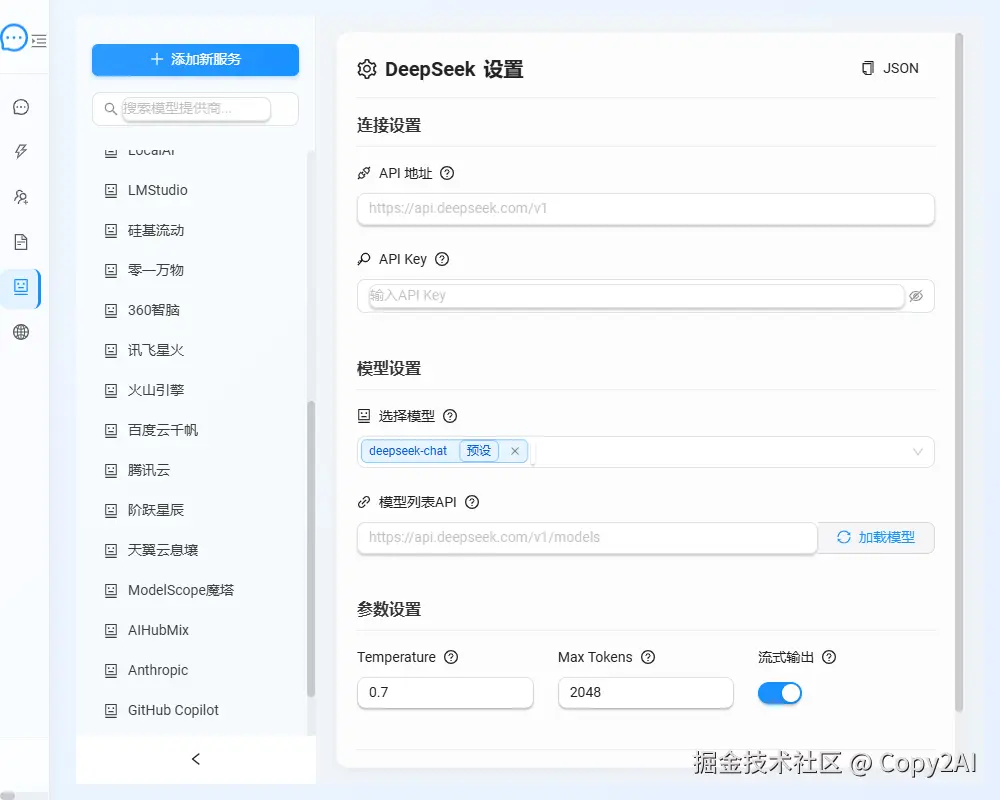Click the 加载模型 button
This screenshot has height=800, width=1000.
point(876,538)
